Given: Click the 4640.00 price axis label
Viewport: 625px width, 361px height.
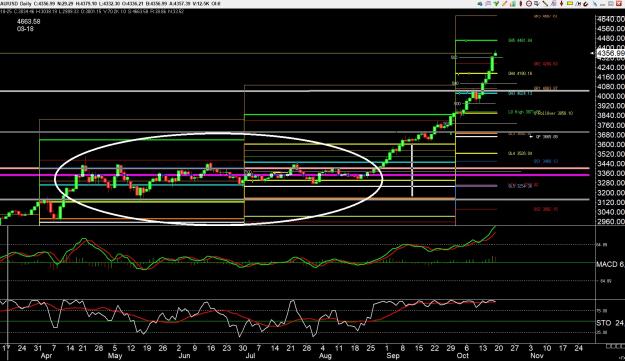Looking at the screenshot, I should 611,19.
